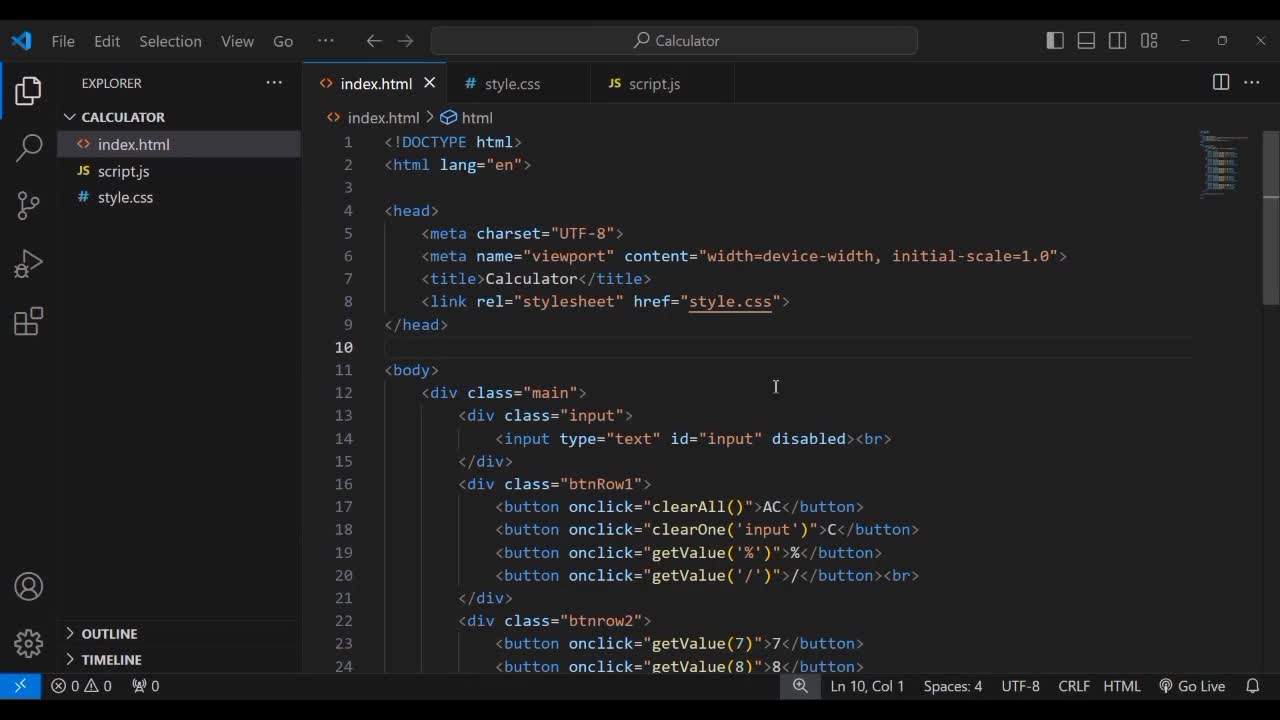Open the Extensions view
Screen dimensions: 1280x720
[x=29, y=321]
